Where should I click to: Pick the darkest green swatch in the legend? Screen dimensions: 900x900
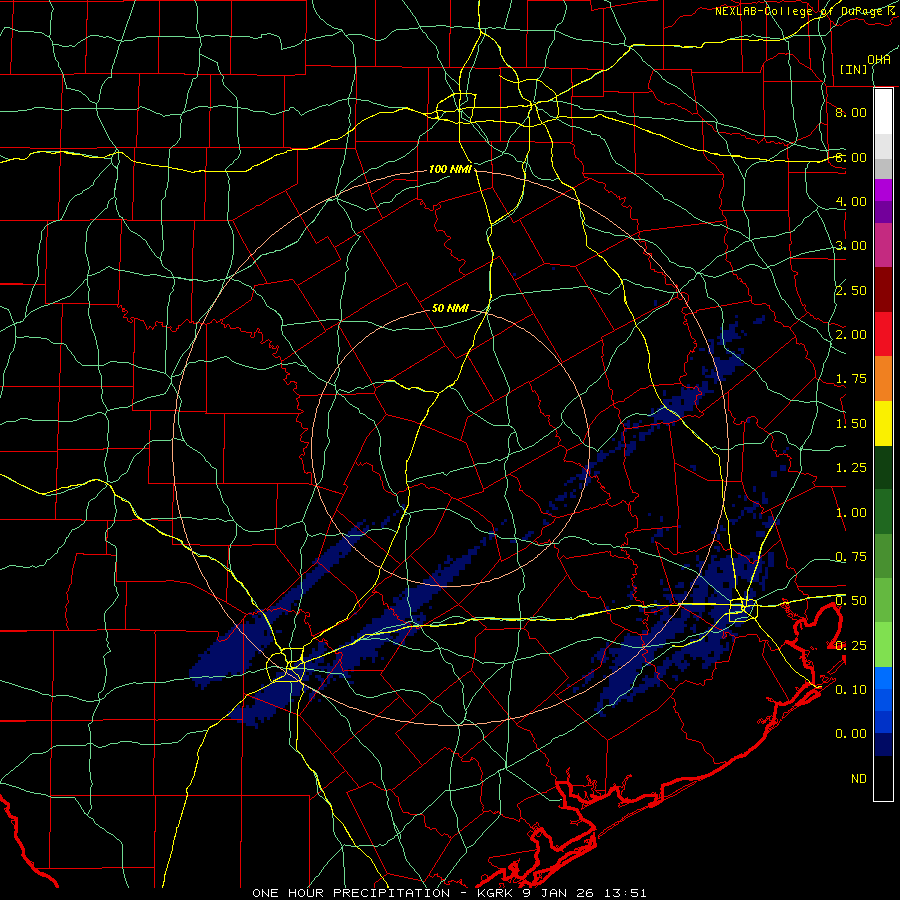click(883, 468)
